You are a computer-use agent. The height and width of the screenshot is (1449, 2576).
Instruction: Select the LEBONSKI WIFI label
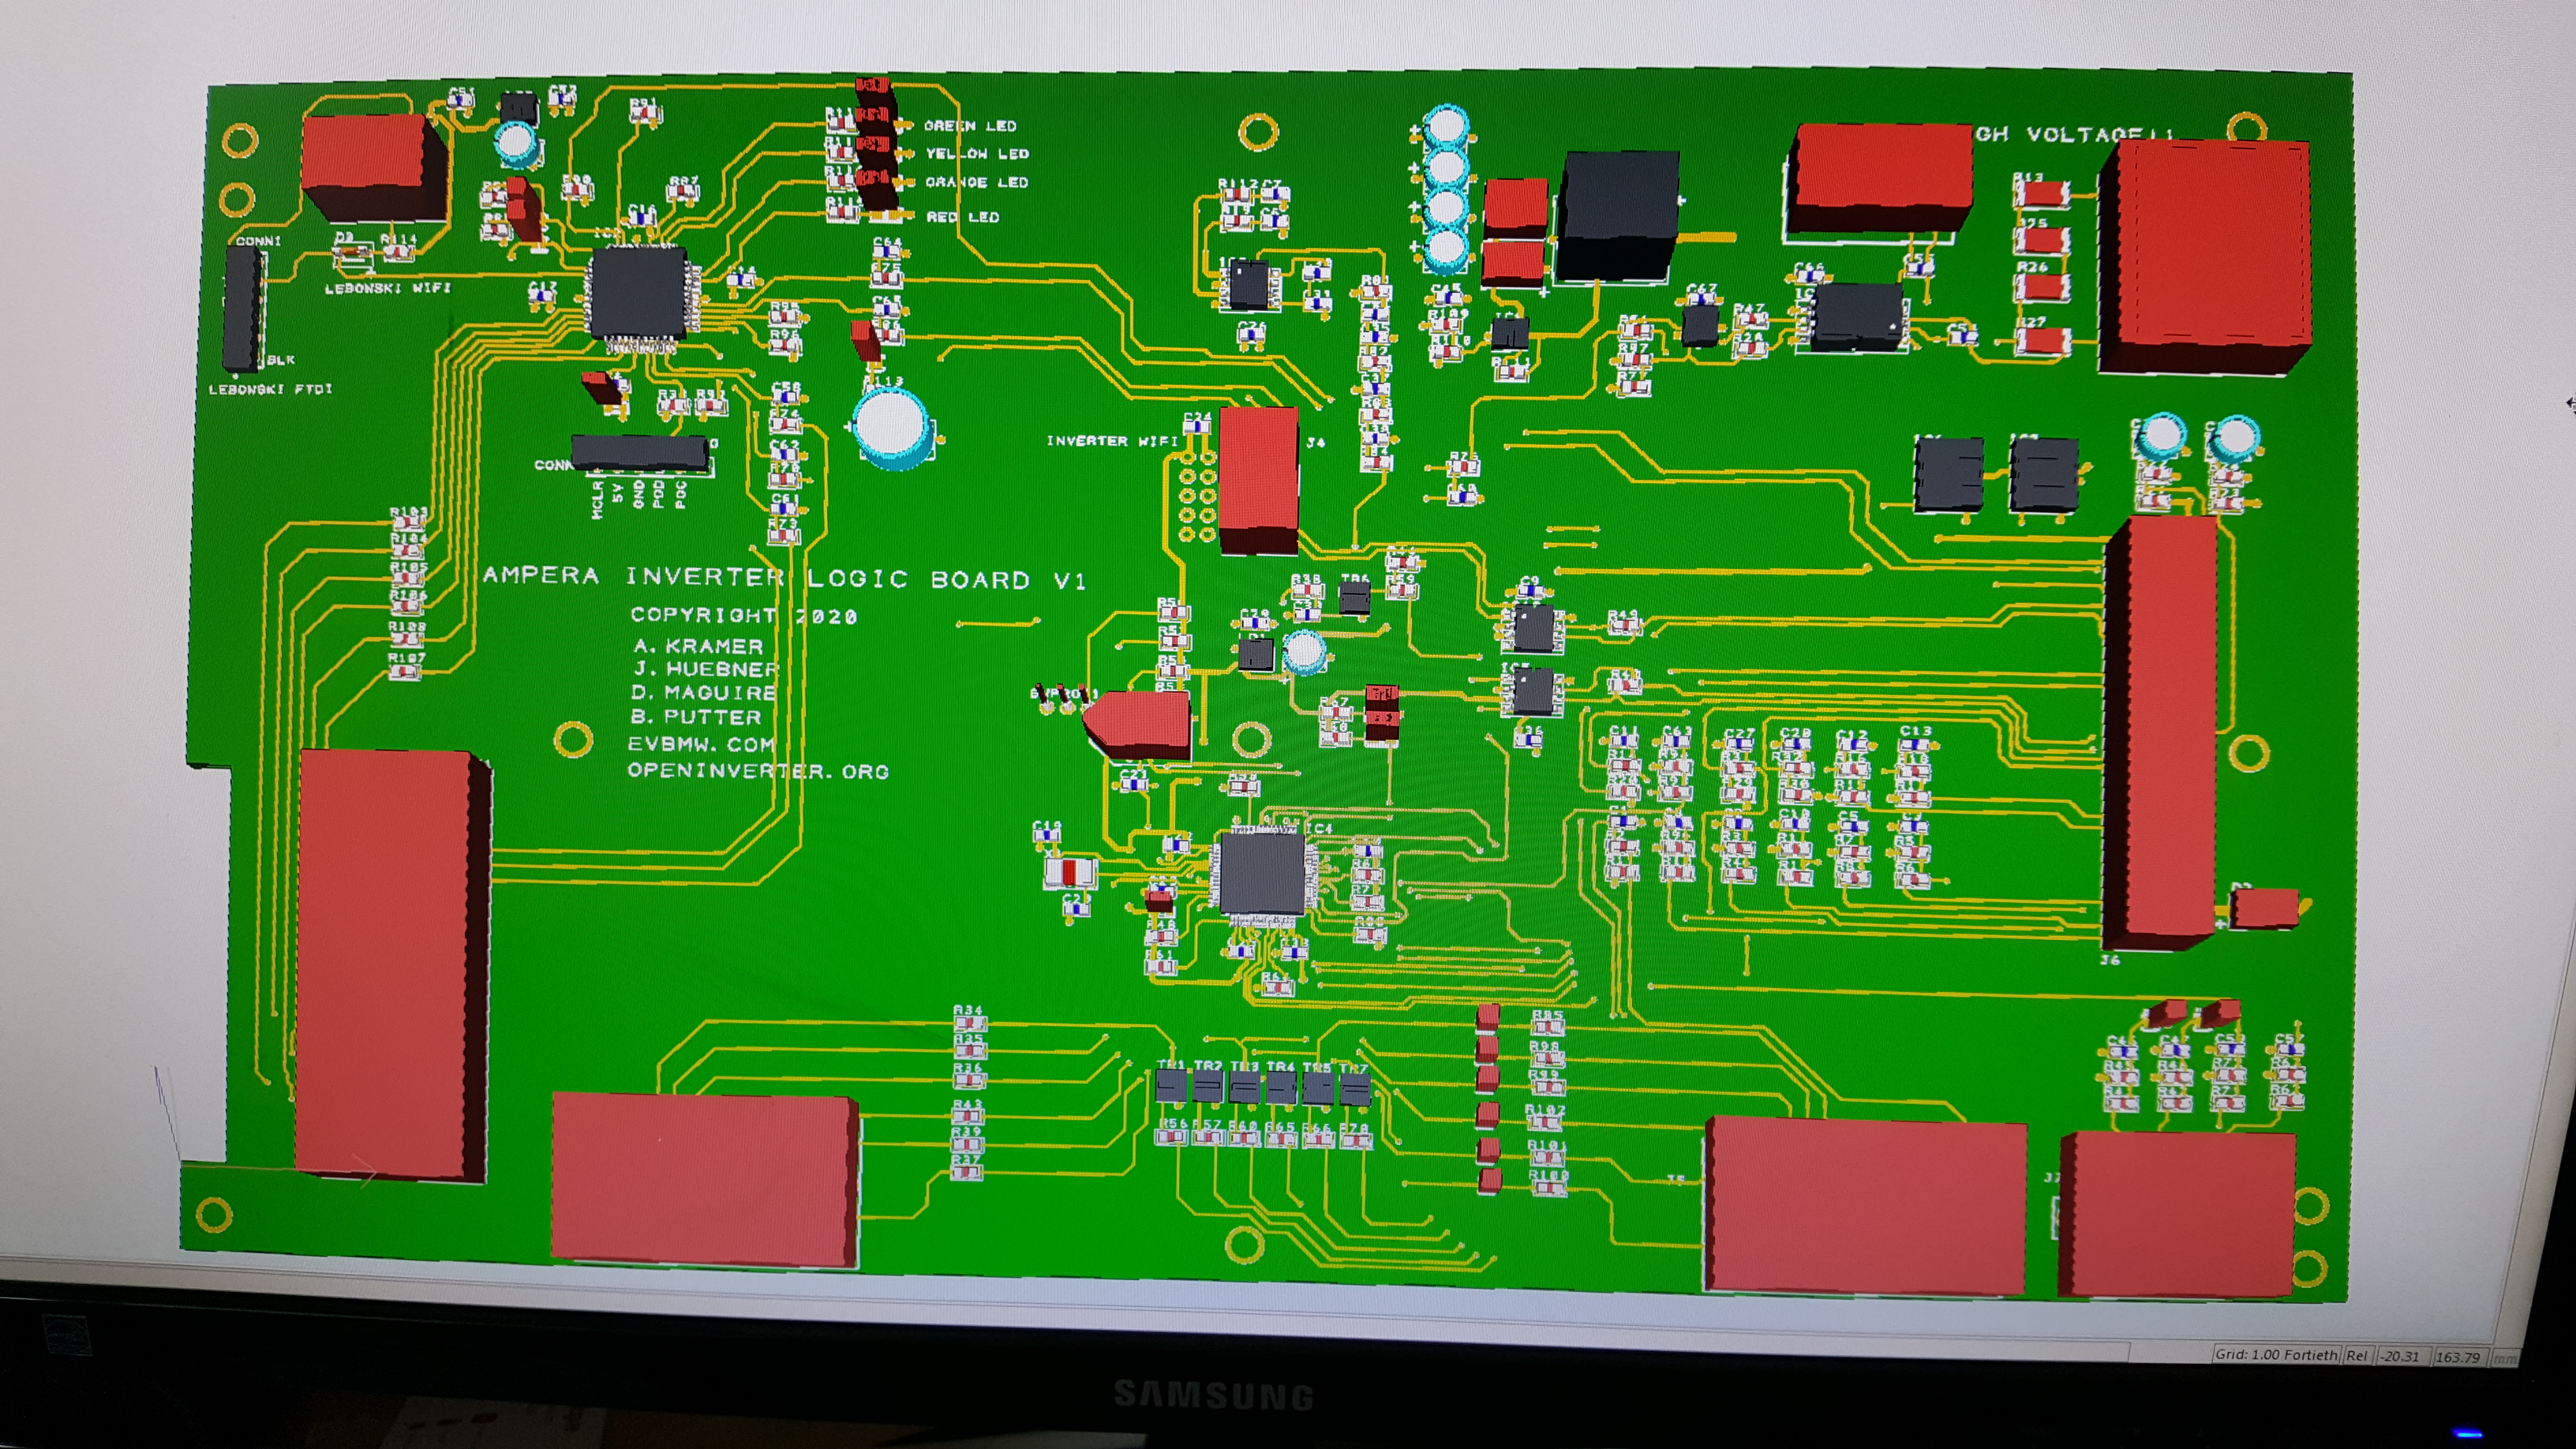[388, 288]
